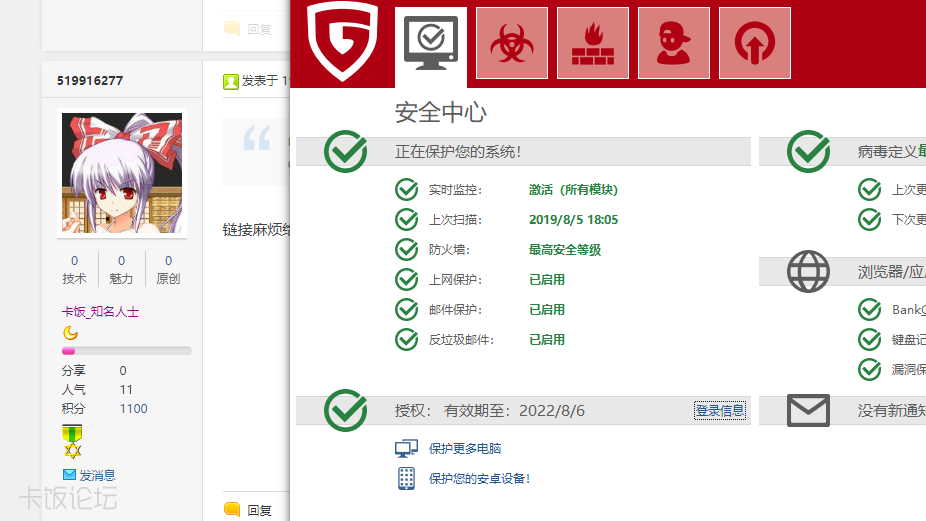The image size is (926, 521).
Task: Click the 实时监控 status checkmark
Action: [406, 190]
